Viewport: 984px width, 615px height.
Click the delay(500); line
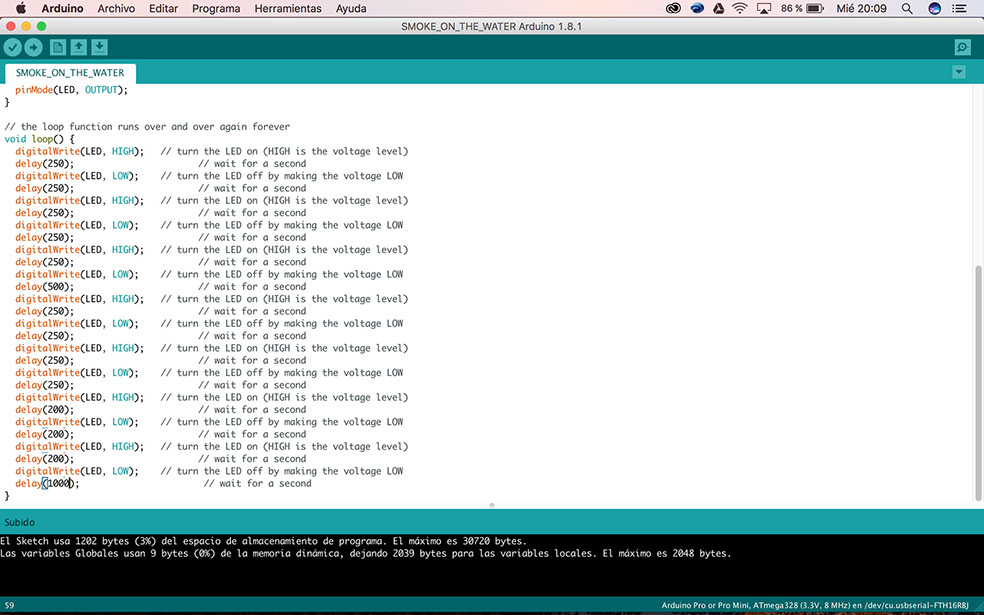[45, 287]
